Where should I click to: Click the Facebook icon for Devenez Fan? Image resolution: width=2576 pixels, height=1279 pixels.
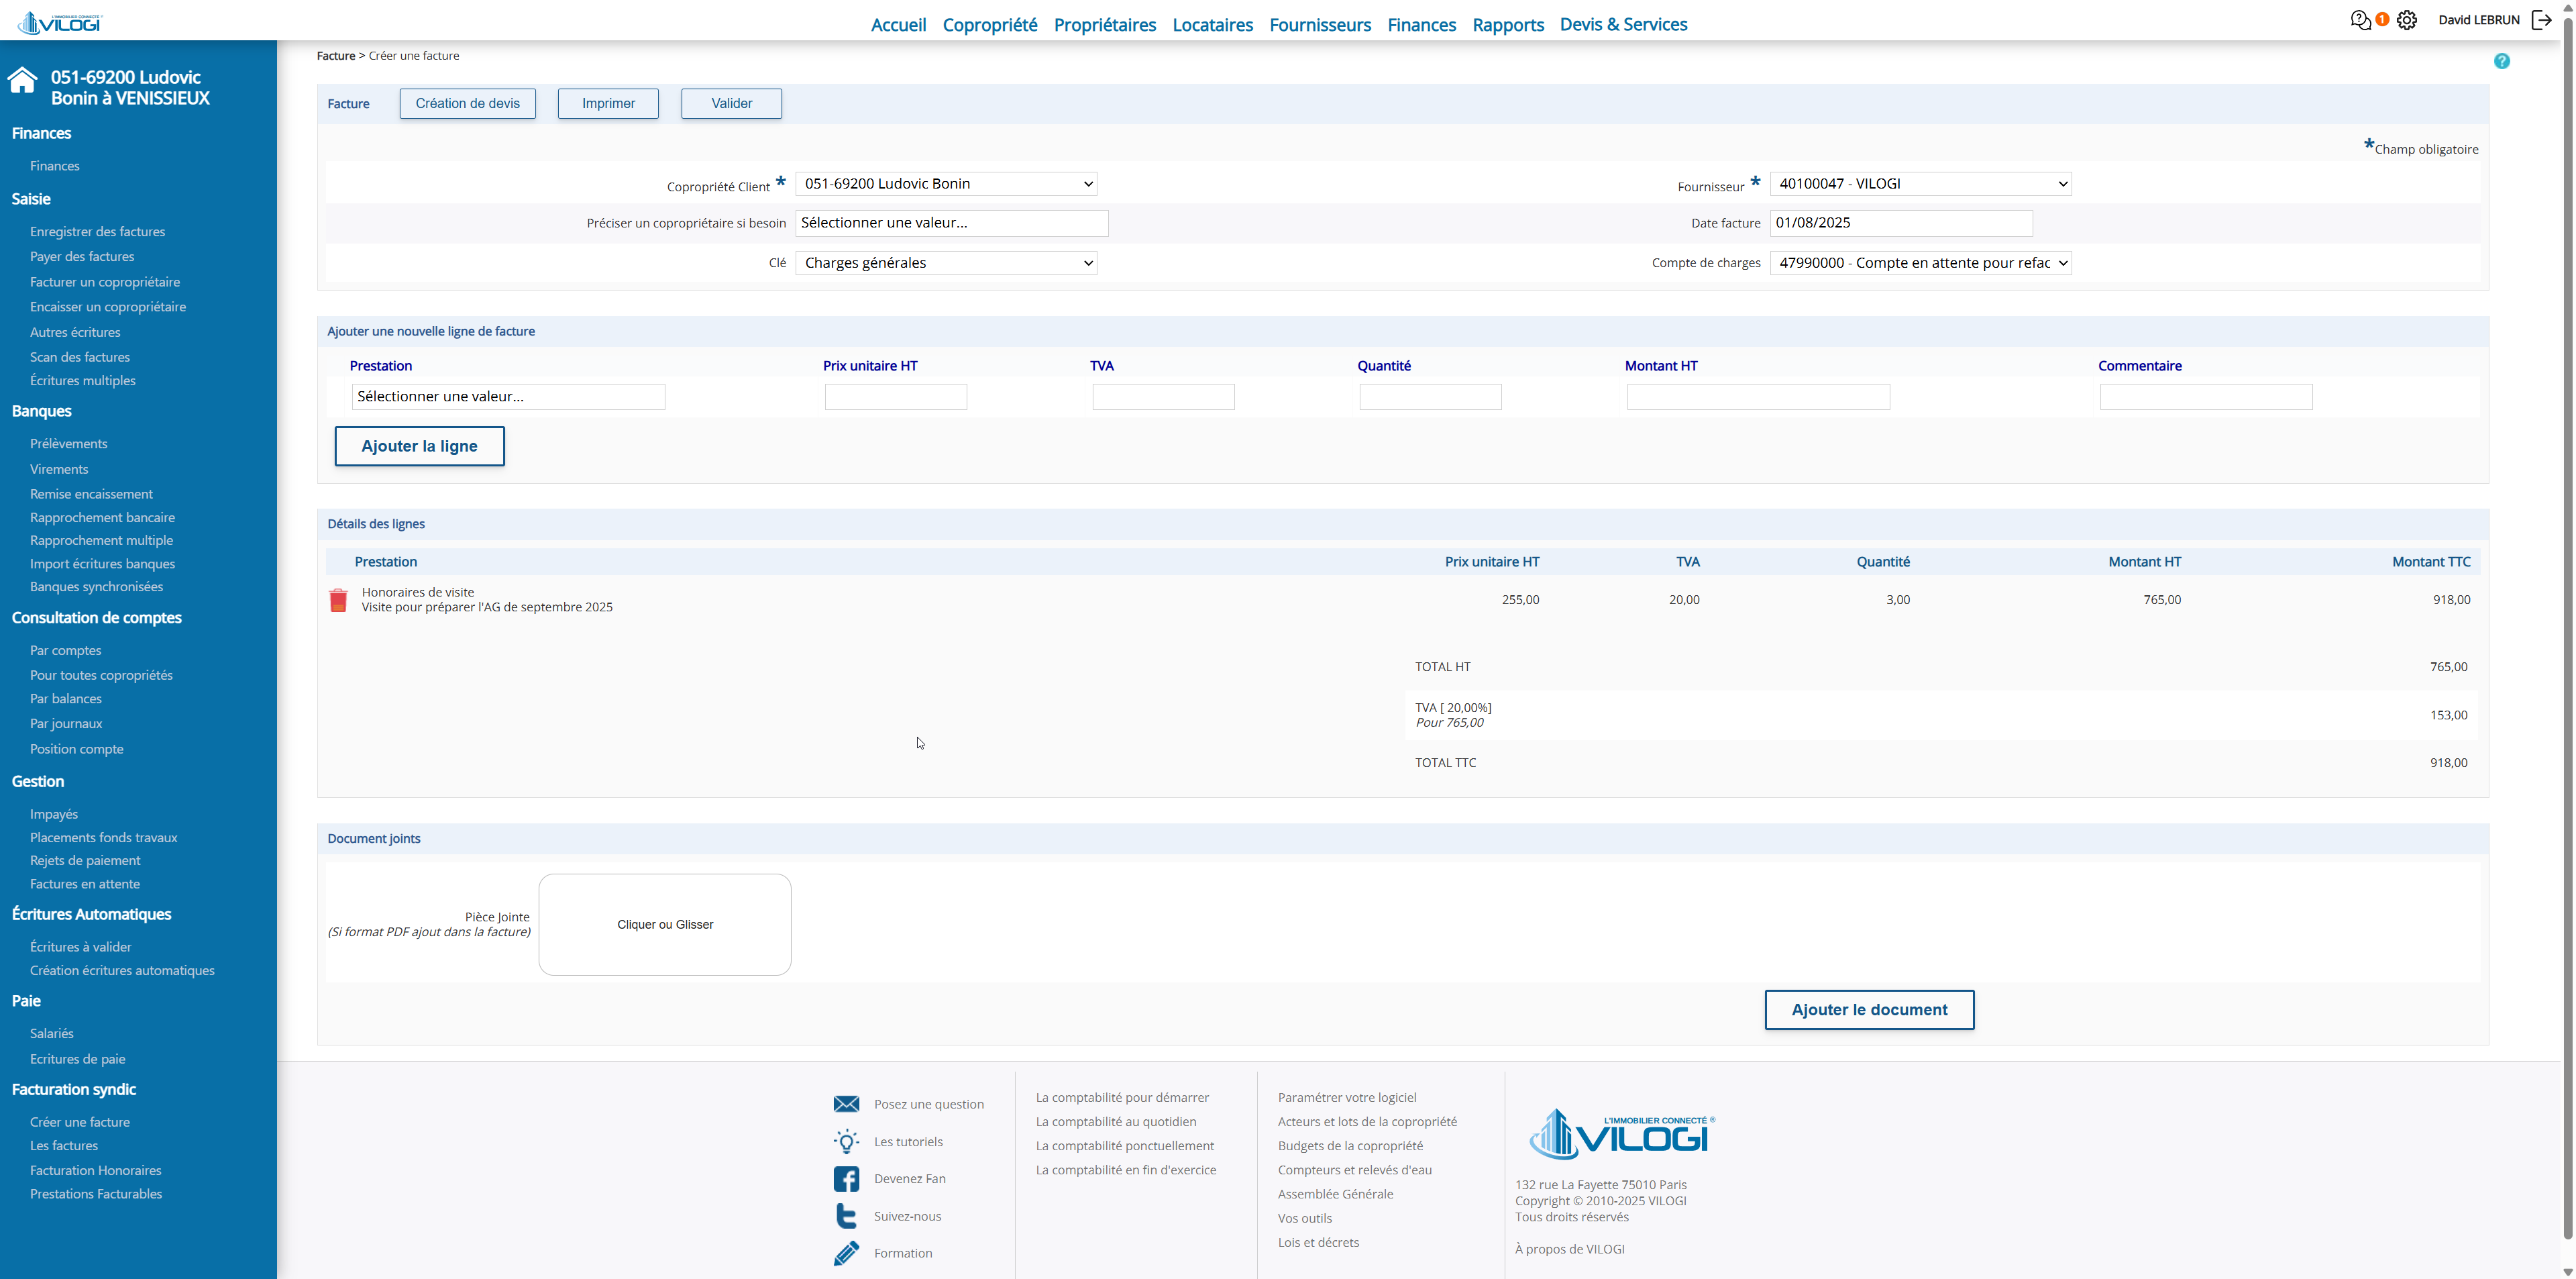pyautogui.click(x=846, y=1179)
